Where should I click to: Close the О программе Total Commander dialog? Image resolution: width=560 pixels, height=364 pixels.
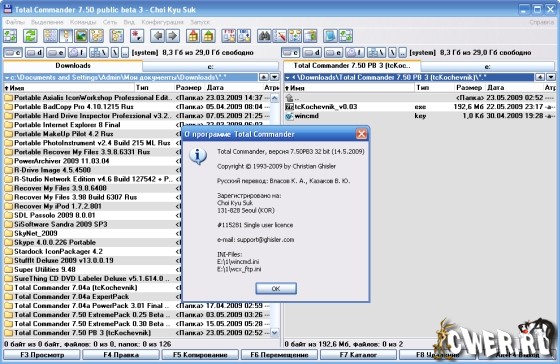(x=361, y=134)
